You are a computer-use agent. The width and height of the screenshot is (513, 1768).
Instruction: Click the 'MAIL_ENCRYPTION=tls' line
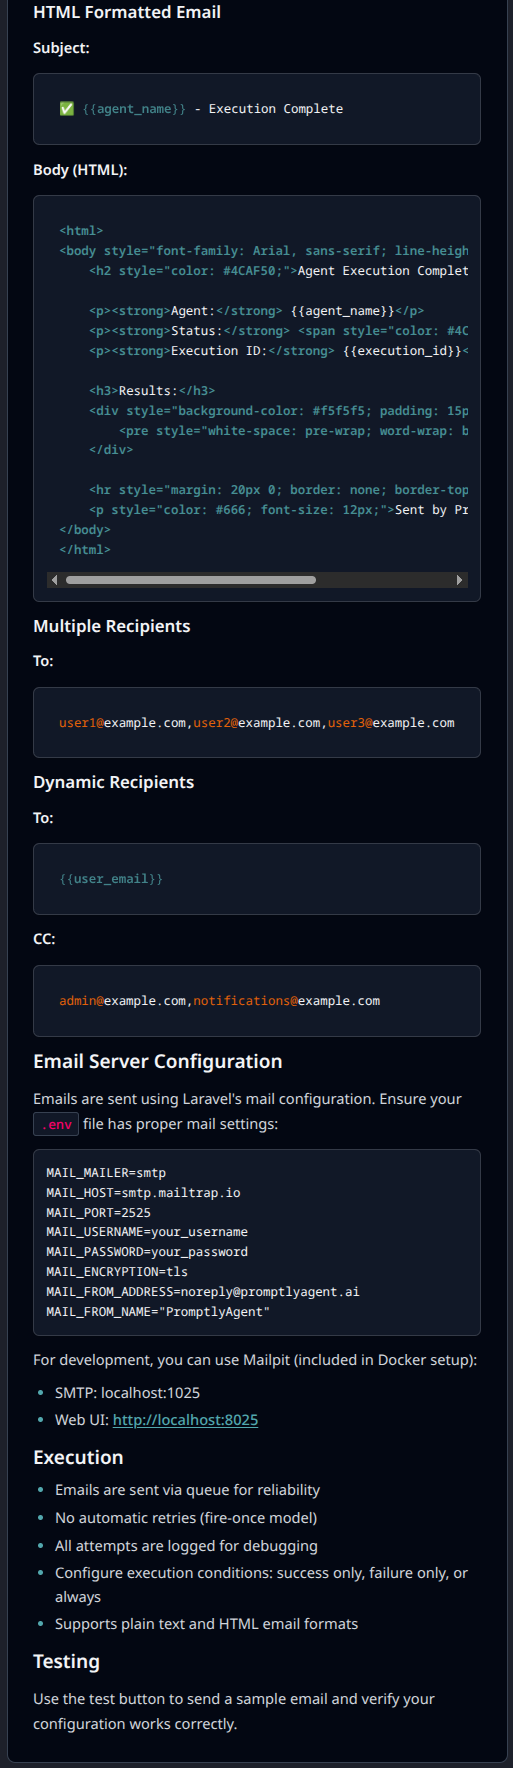(x=117, y=1272)
